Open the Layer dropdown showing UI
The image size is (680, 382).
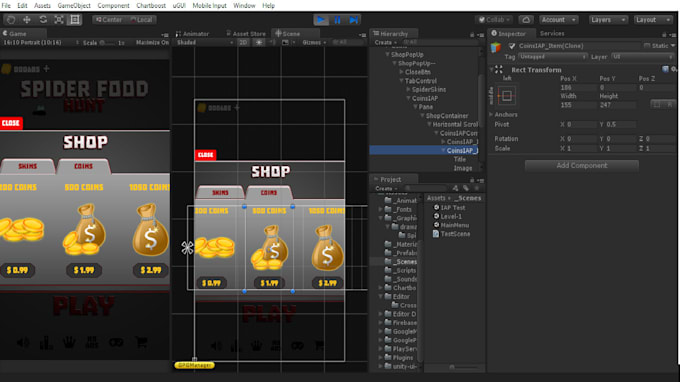[644, 57]
